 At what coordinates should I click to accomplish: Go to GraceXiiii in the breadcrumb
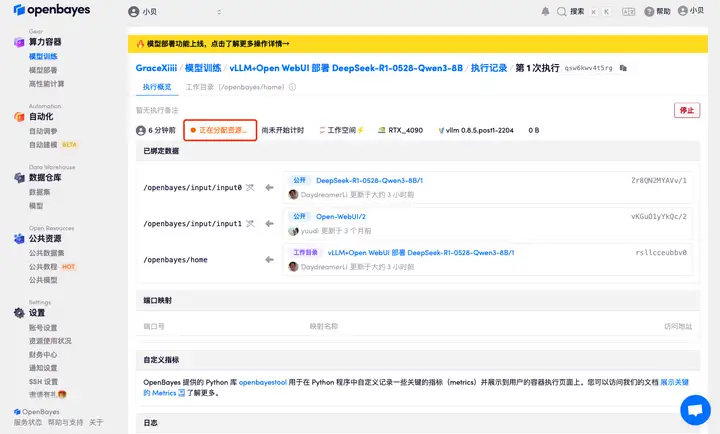(x=156, y=68)
